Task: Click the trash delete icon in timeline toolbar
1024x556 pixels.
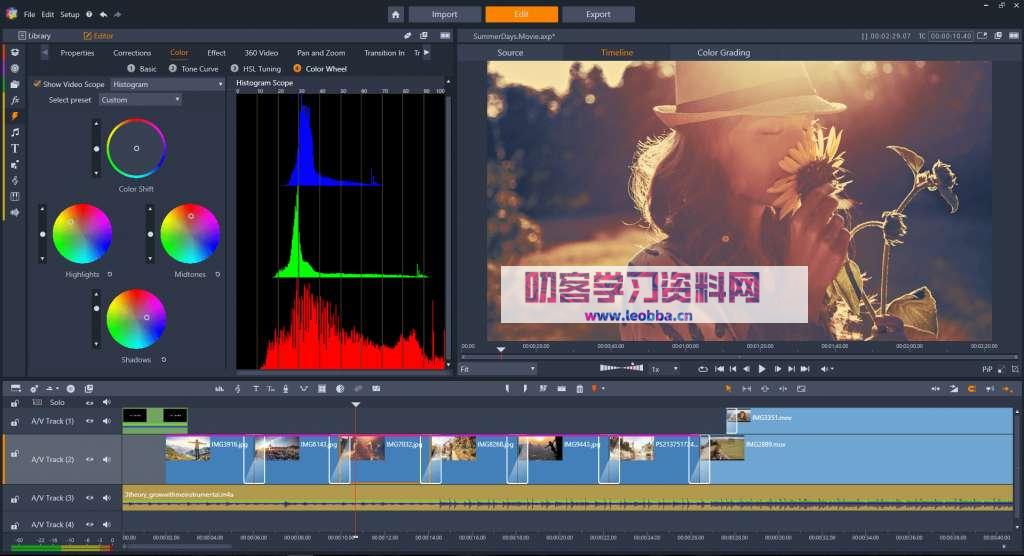Action: [579, 389]
